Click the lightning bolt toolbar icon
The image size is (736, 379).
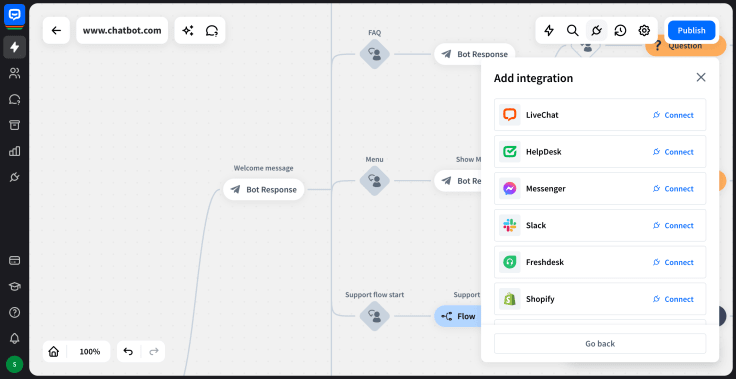[x=549, y=31]
